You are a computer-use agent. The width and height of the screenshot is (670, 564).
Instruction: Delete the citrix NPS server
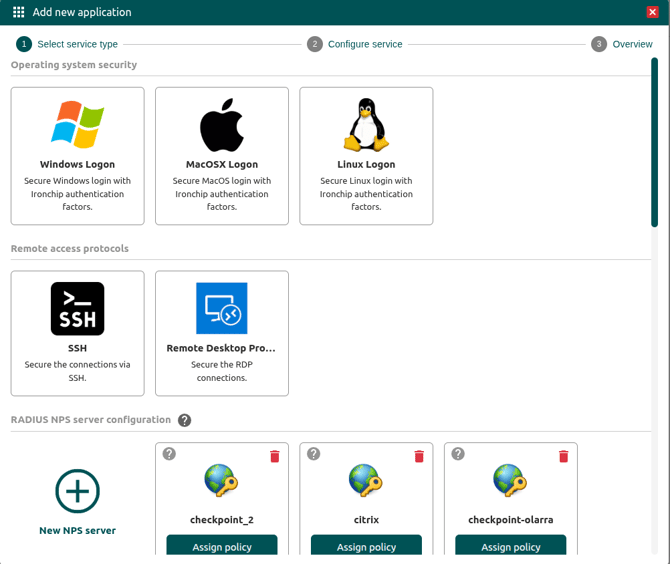tap(419, 456)
